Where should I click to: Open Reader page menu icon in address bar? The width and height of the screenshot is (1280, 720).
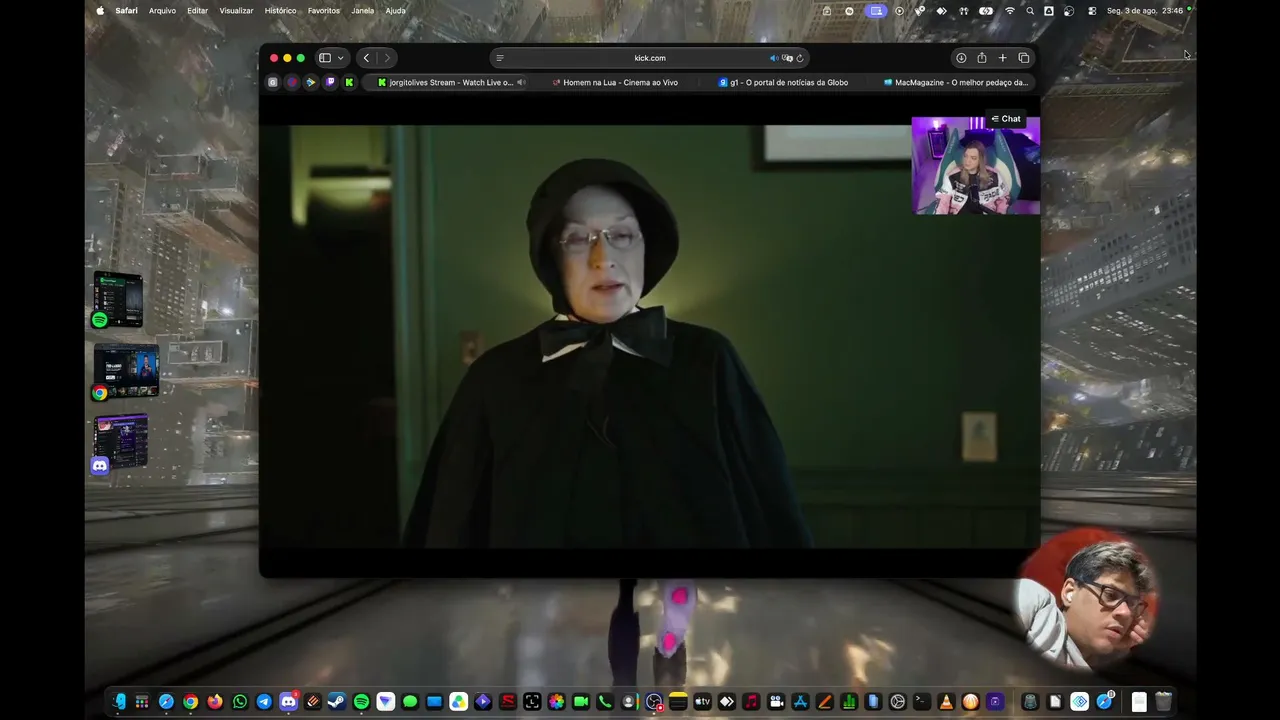500,58
